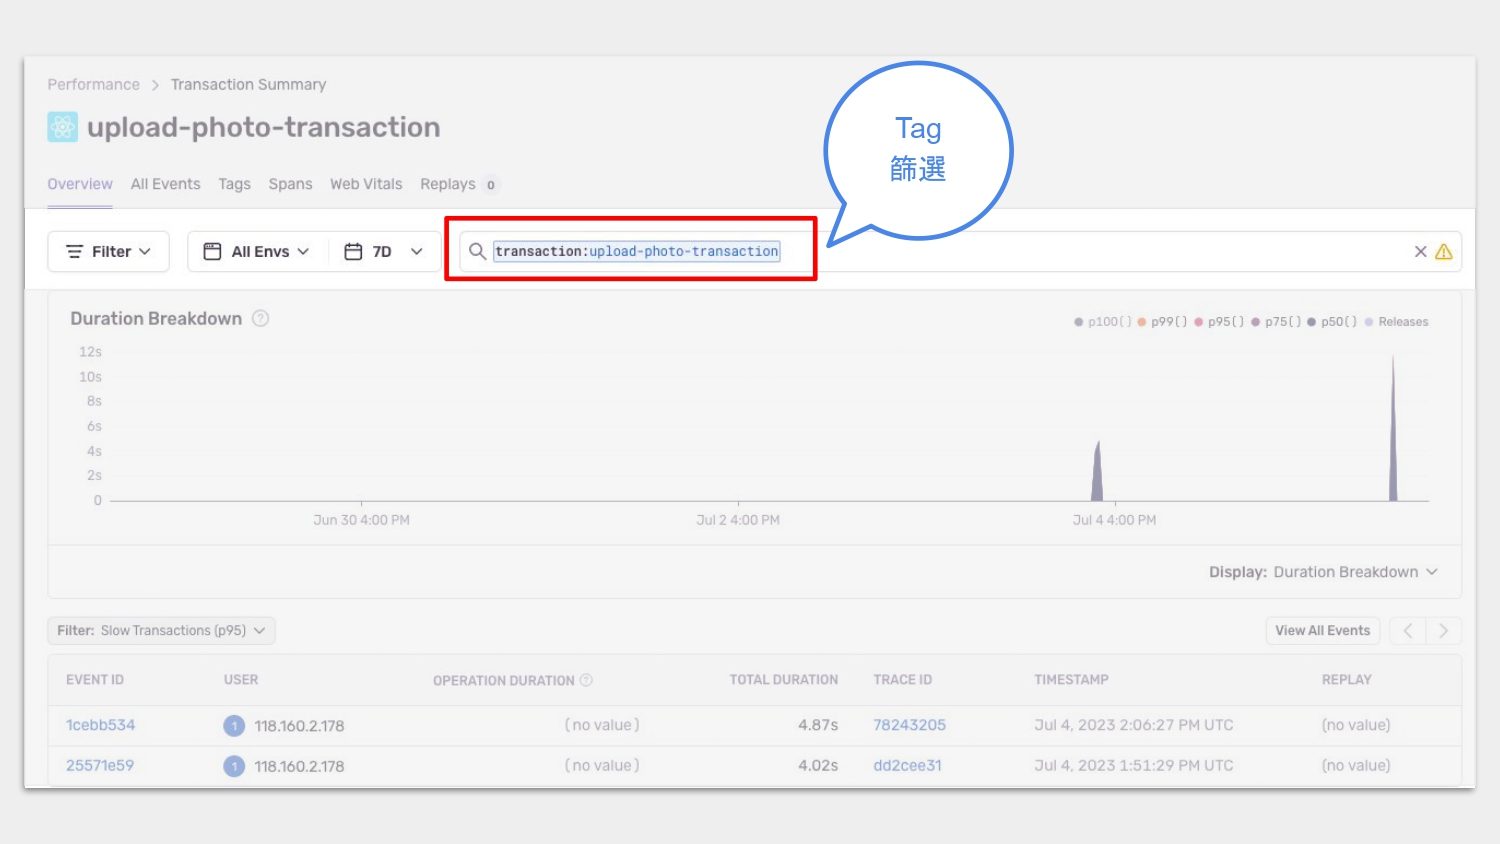The width and height of the screenshot is (1500, 844).
Task: Toggle p100() series in chart legend
Action: (1103, 322)
